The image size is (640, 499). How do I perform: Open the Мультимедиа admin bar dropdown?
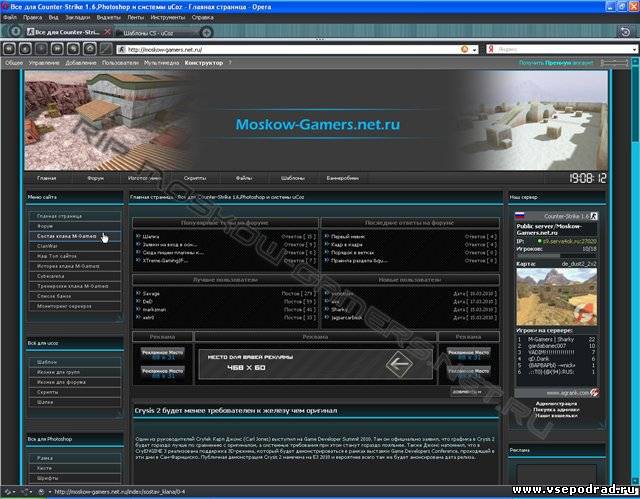pyautogui.click(x=162, y=63)
